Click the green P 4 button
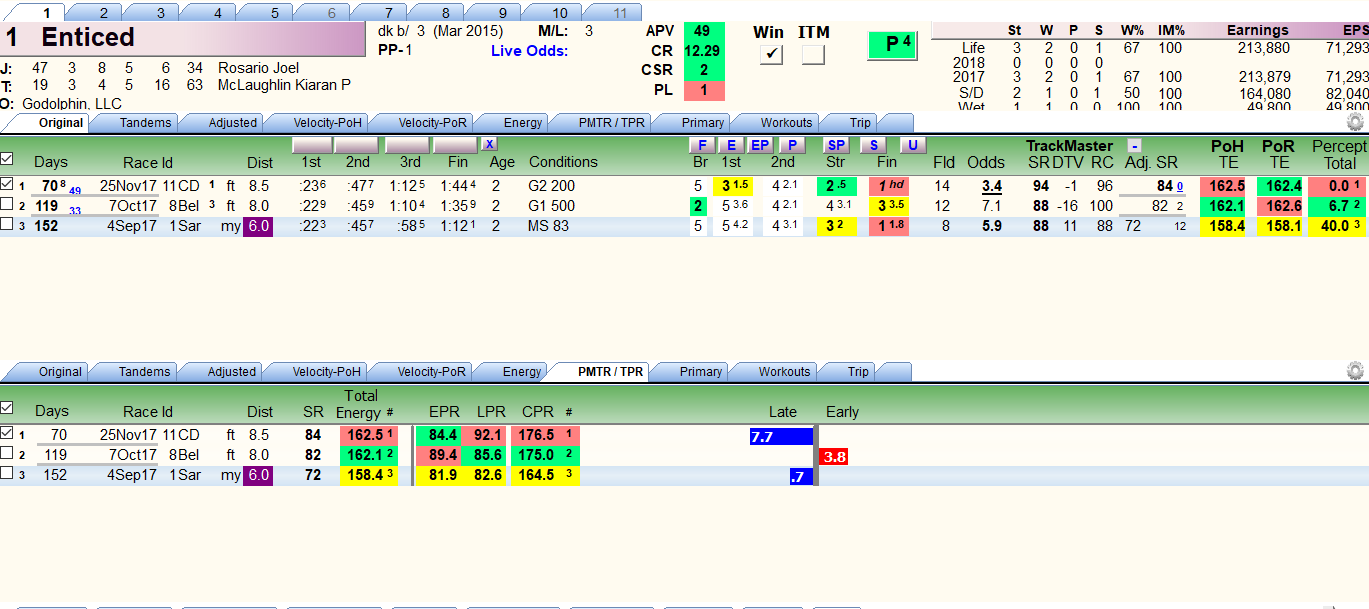Screen dimensions: 1369x609 891,45
